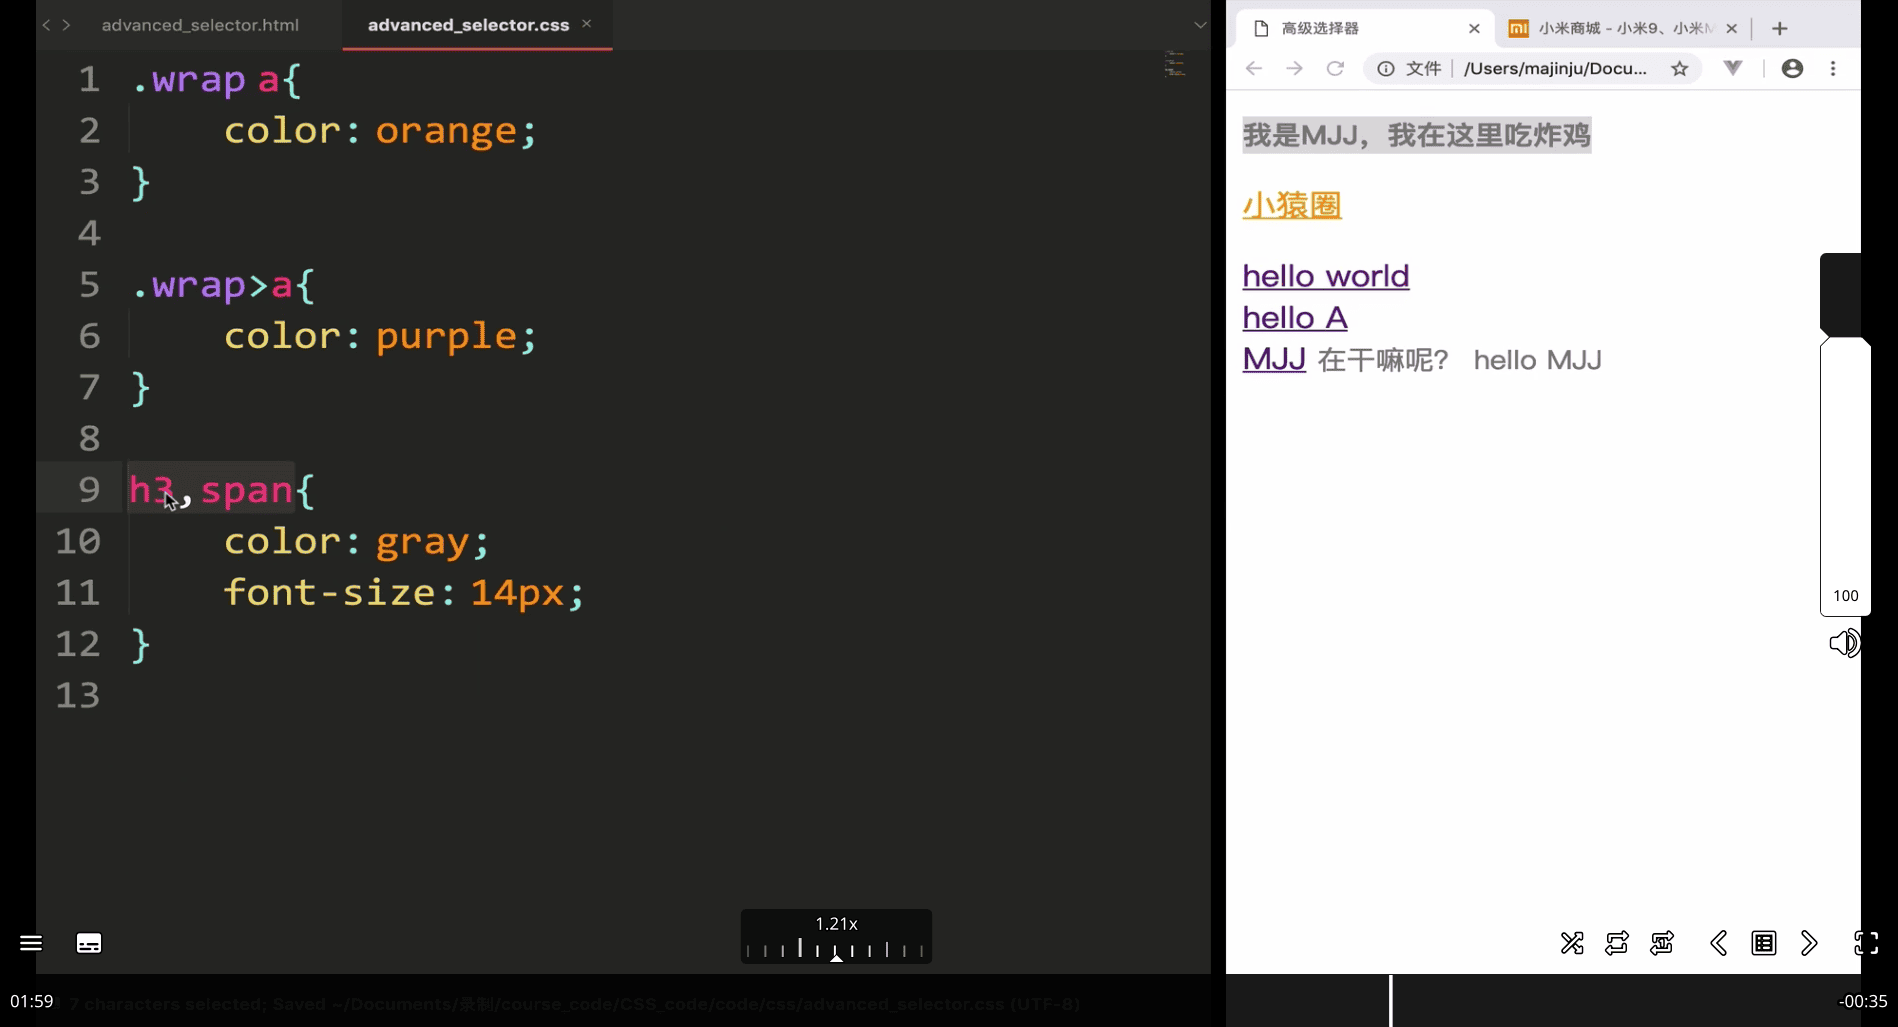The image size is (1898, 1027).
Task: Select the 高级选择器 browser tab
Action: 1365,28
